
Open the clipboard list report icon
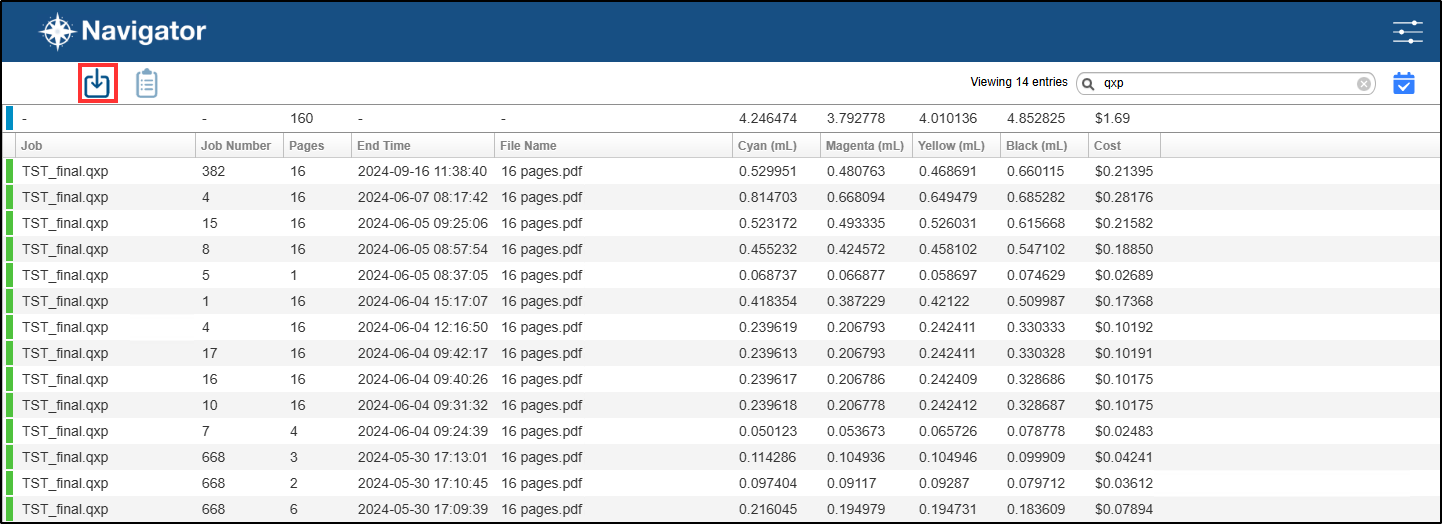147,83
